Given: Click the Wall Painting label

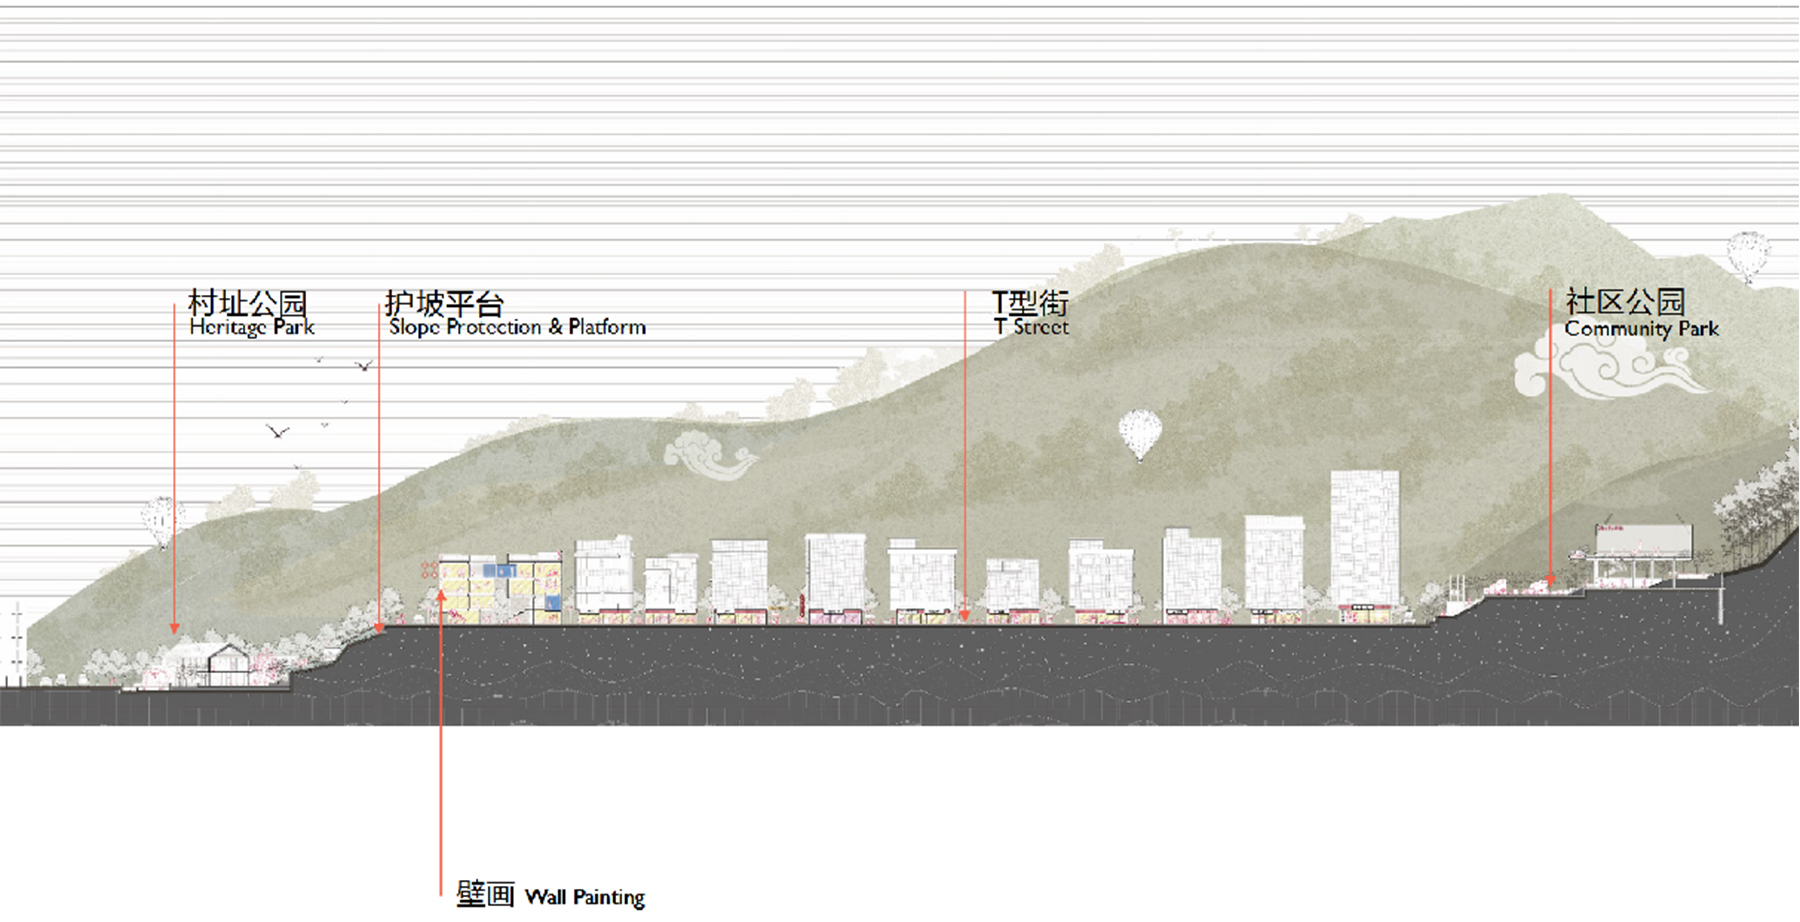Looking at the screenshot, I should click(x=585, y=897).
